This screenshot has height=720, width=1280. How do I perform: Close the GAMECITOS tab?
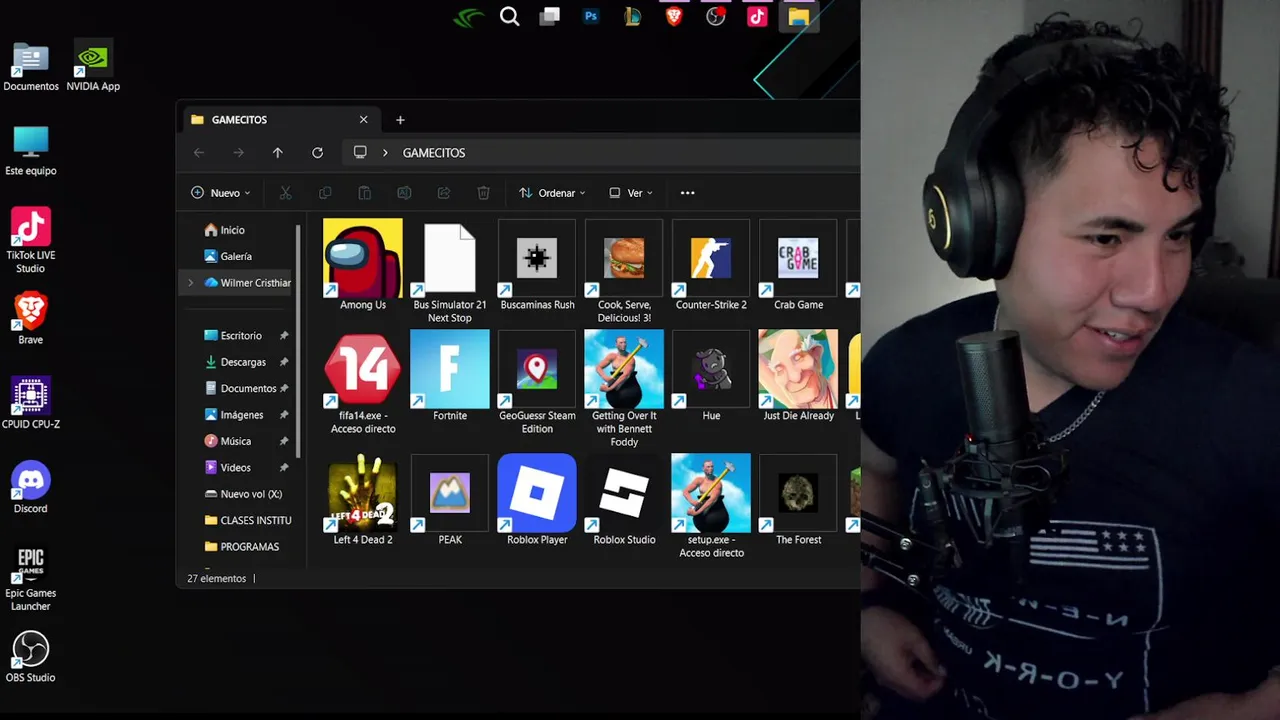click(363, 120)
